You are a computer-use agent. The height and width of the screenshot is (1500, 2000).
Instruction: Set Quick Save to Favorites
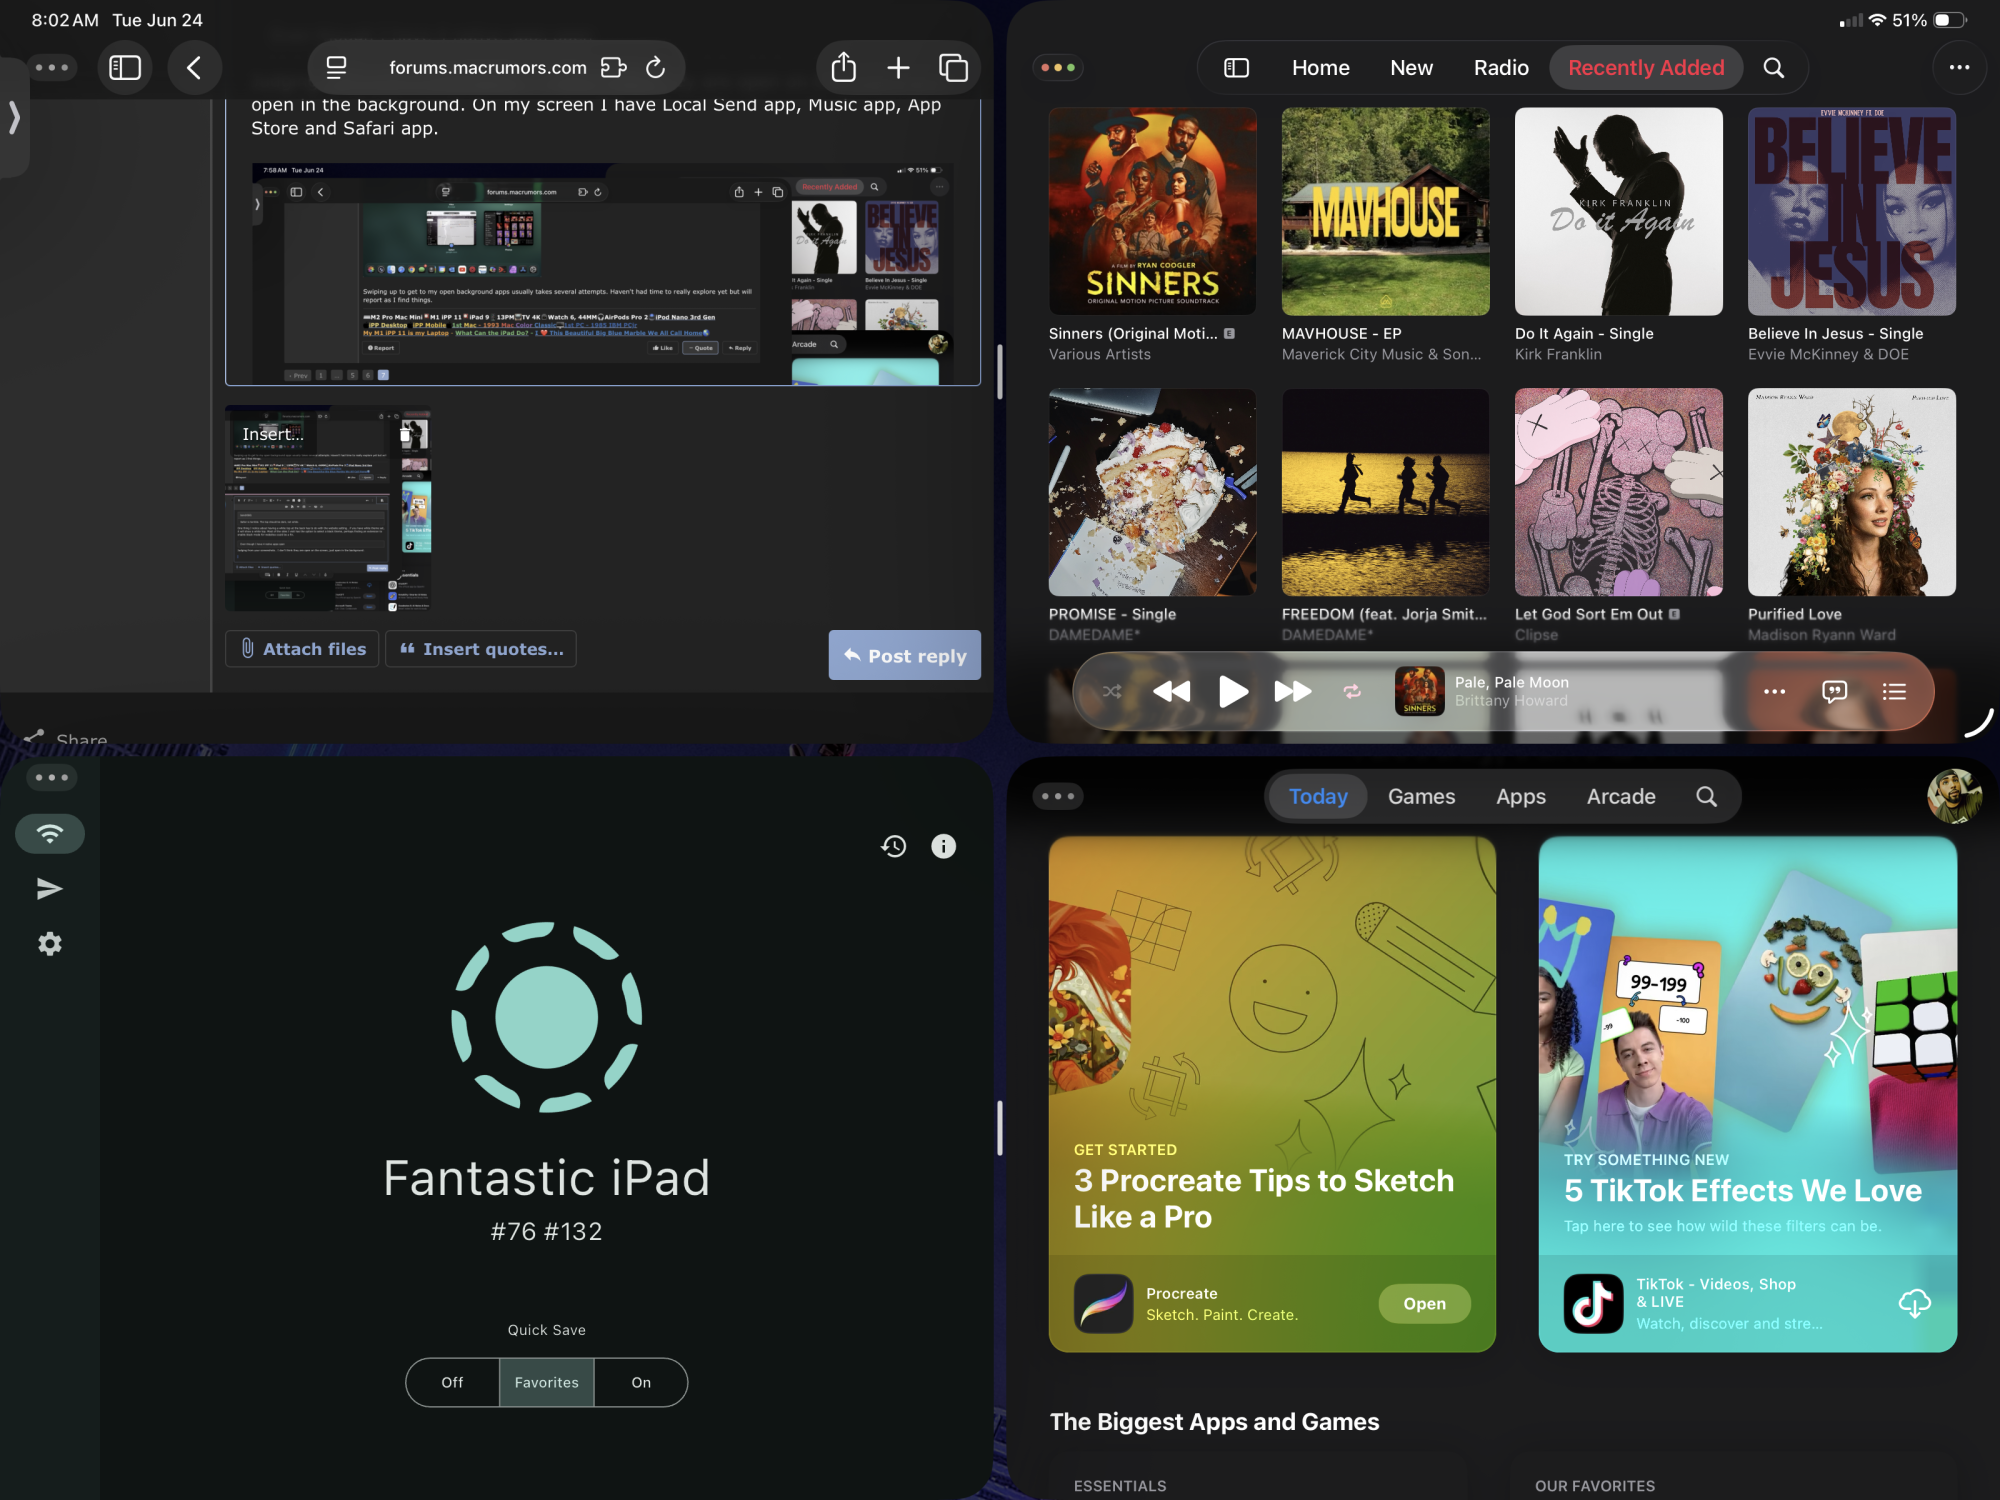point(546,1382)
